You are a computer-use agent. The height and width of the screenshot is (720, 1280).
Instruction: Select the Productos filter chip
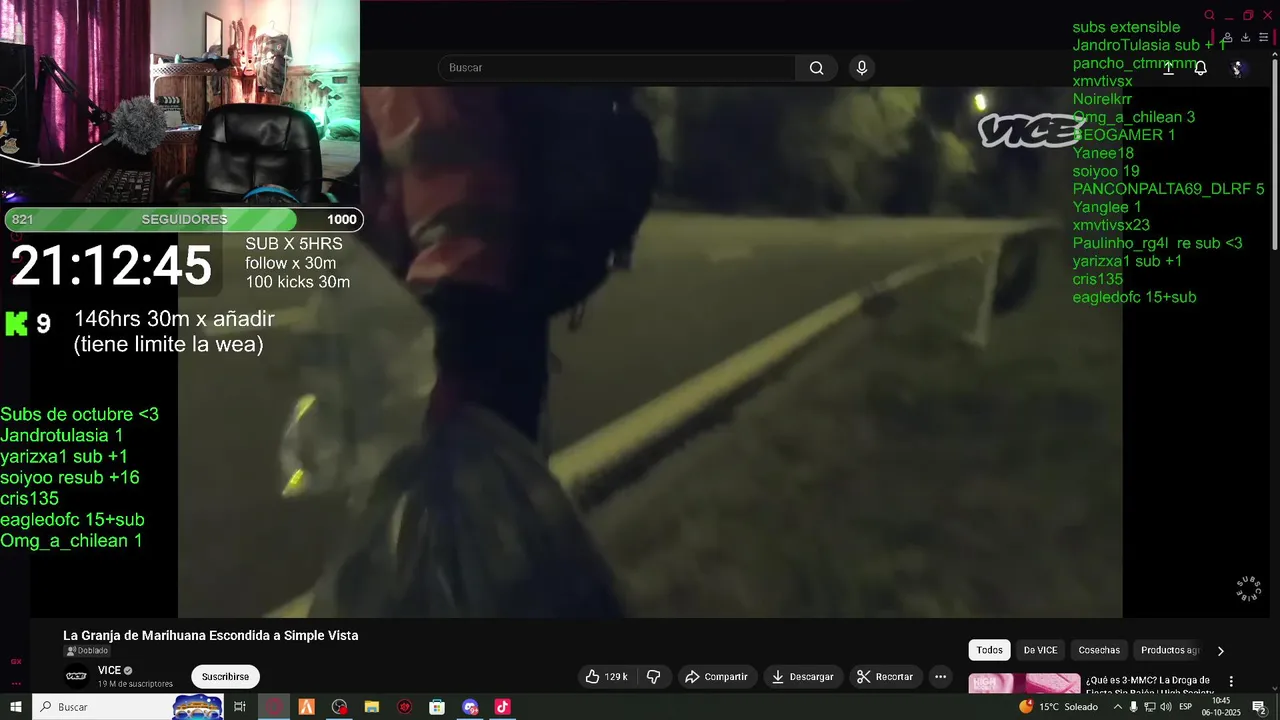click(x=1170, y=650)
